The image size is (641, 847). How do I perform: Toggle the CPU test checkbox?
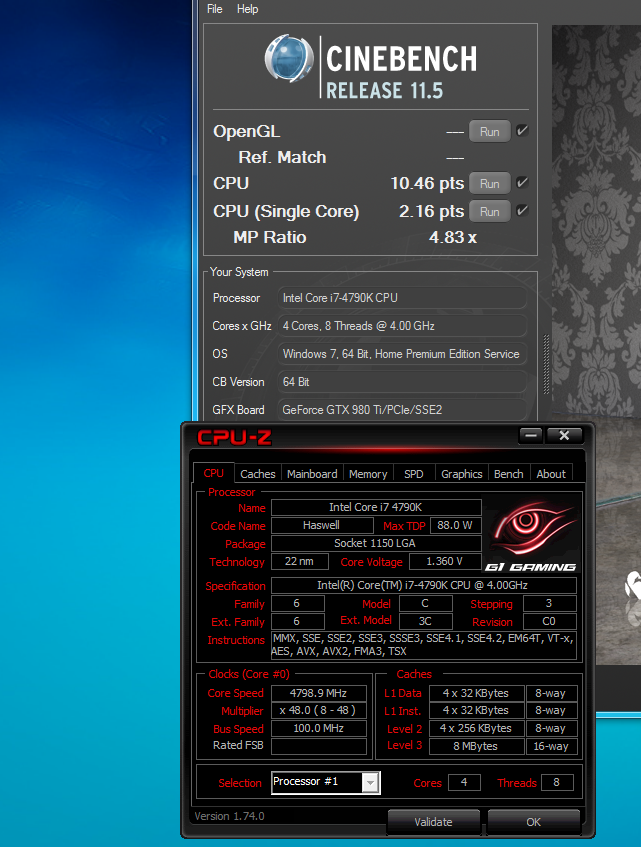pyautogui.click(x=522, y=183)
